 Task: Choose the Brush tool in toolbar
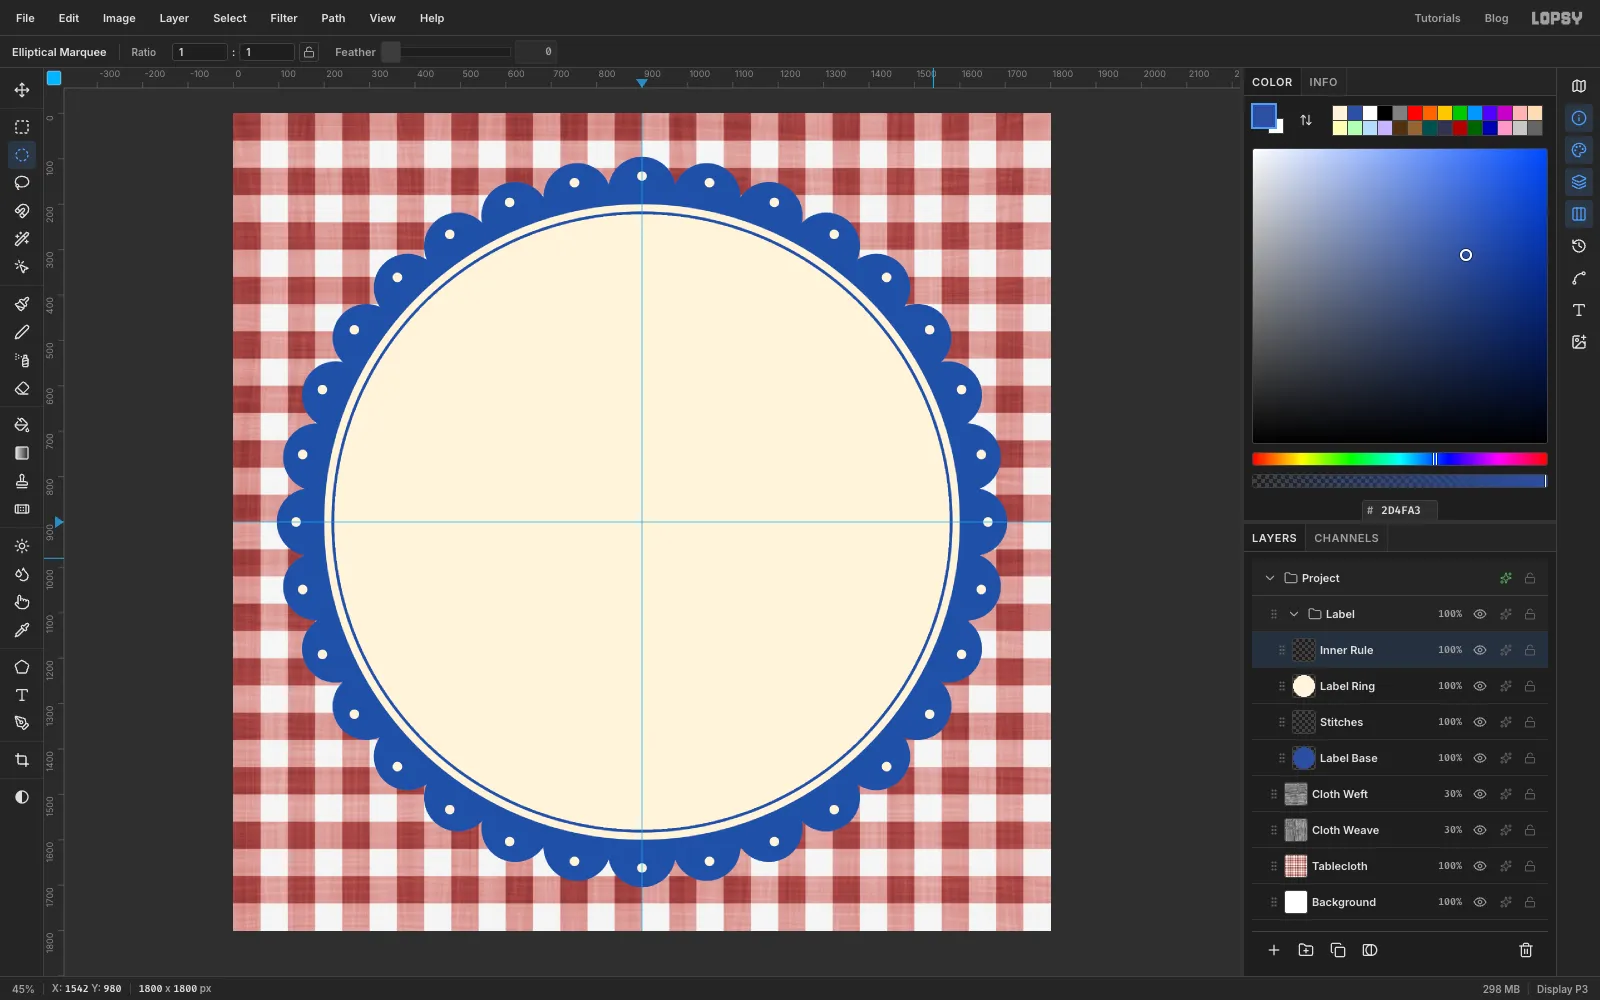click(22, 304)
